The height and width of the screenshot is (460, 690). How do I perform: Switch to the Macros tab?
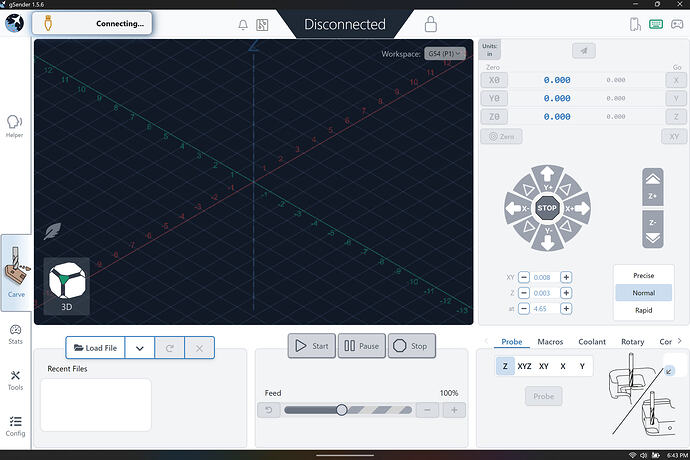(550, 342)
